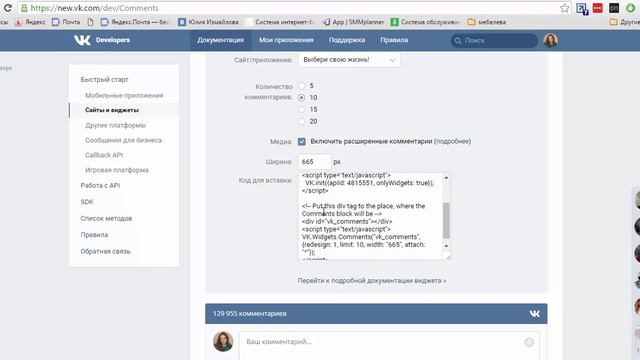Open the Документация tab
This screenshot has width=640, height=360.
[220, 40]
